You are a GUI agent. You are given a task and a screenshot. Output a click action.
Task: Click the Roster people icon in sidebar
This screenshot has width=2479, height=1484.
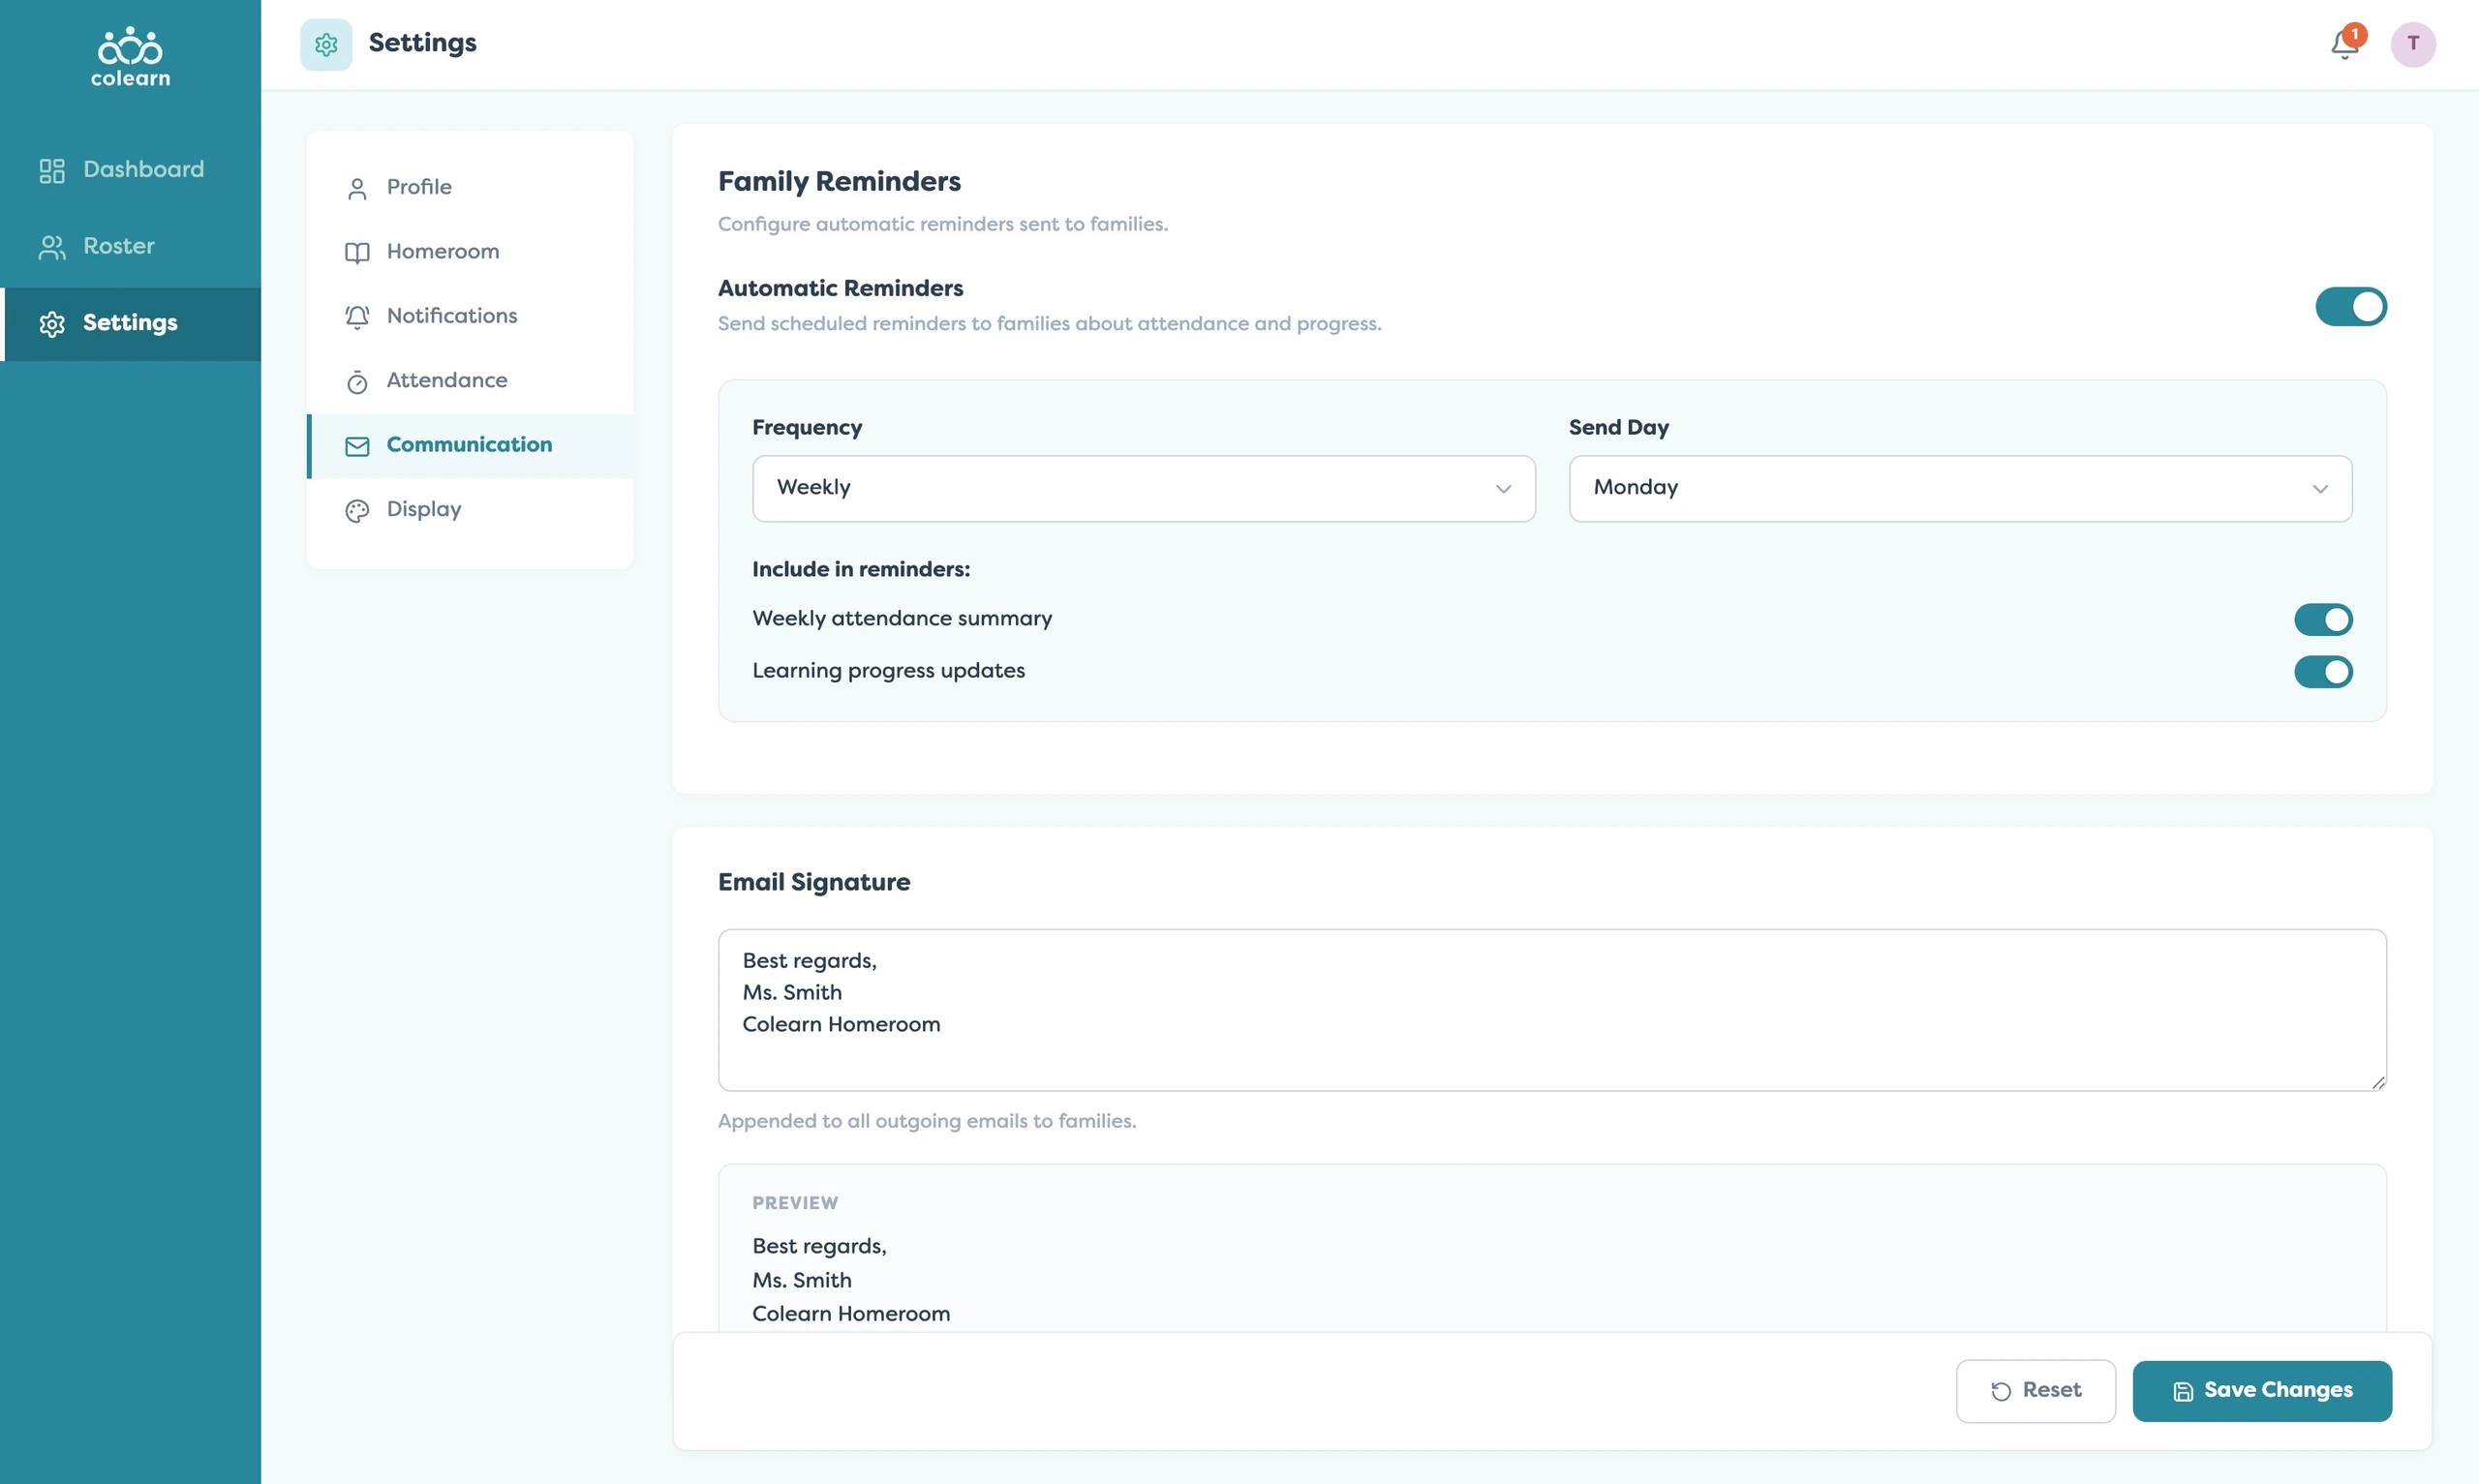click(52, 247)
